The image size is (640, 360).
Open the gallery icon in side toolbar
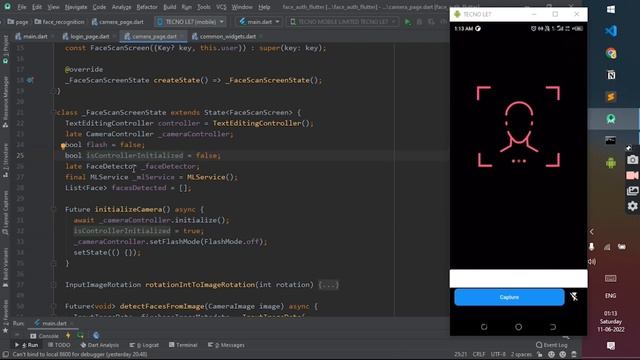[x=632, y=191]
